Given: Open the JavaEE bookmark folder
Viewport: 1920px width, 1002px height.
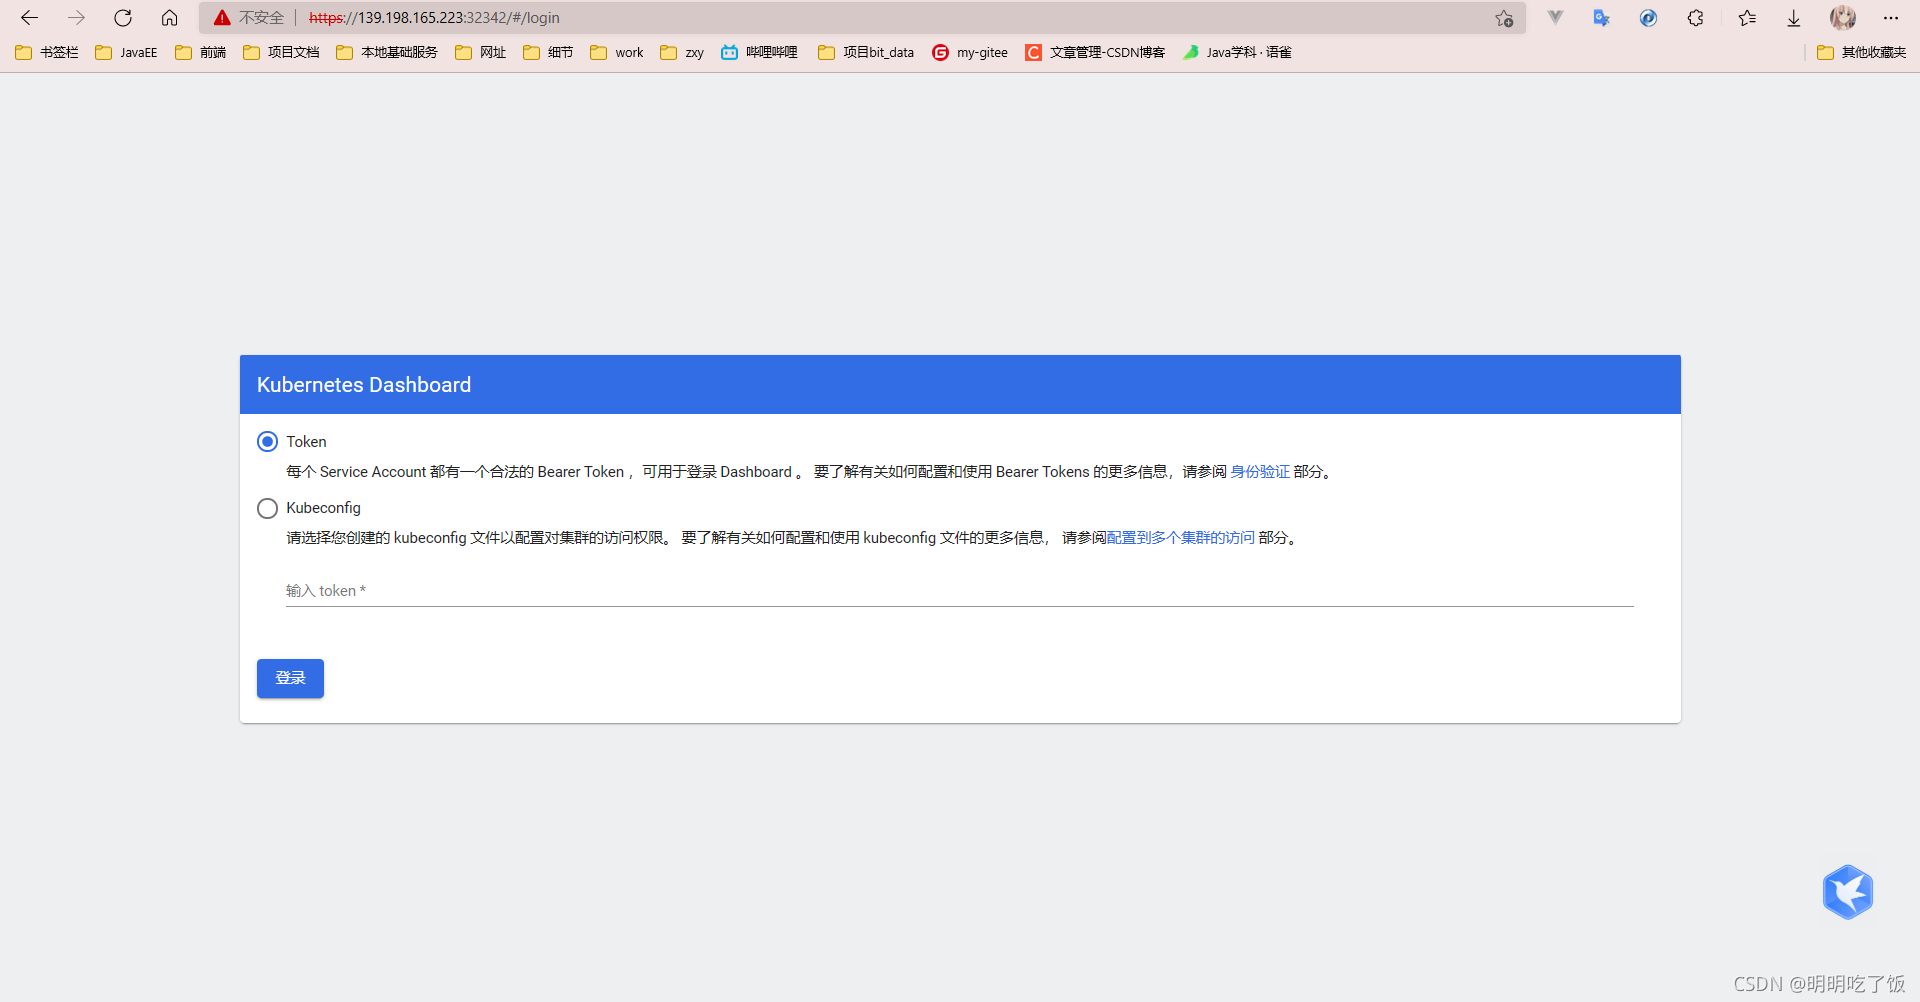Looking at the screenshot, I should tap(126, 52).
